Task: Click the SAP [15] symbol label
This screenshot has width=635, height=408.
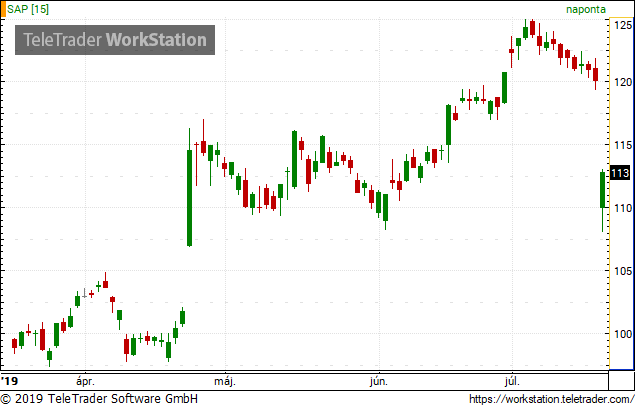Action: point(28,9)
